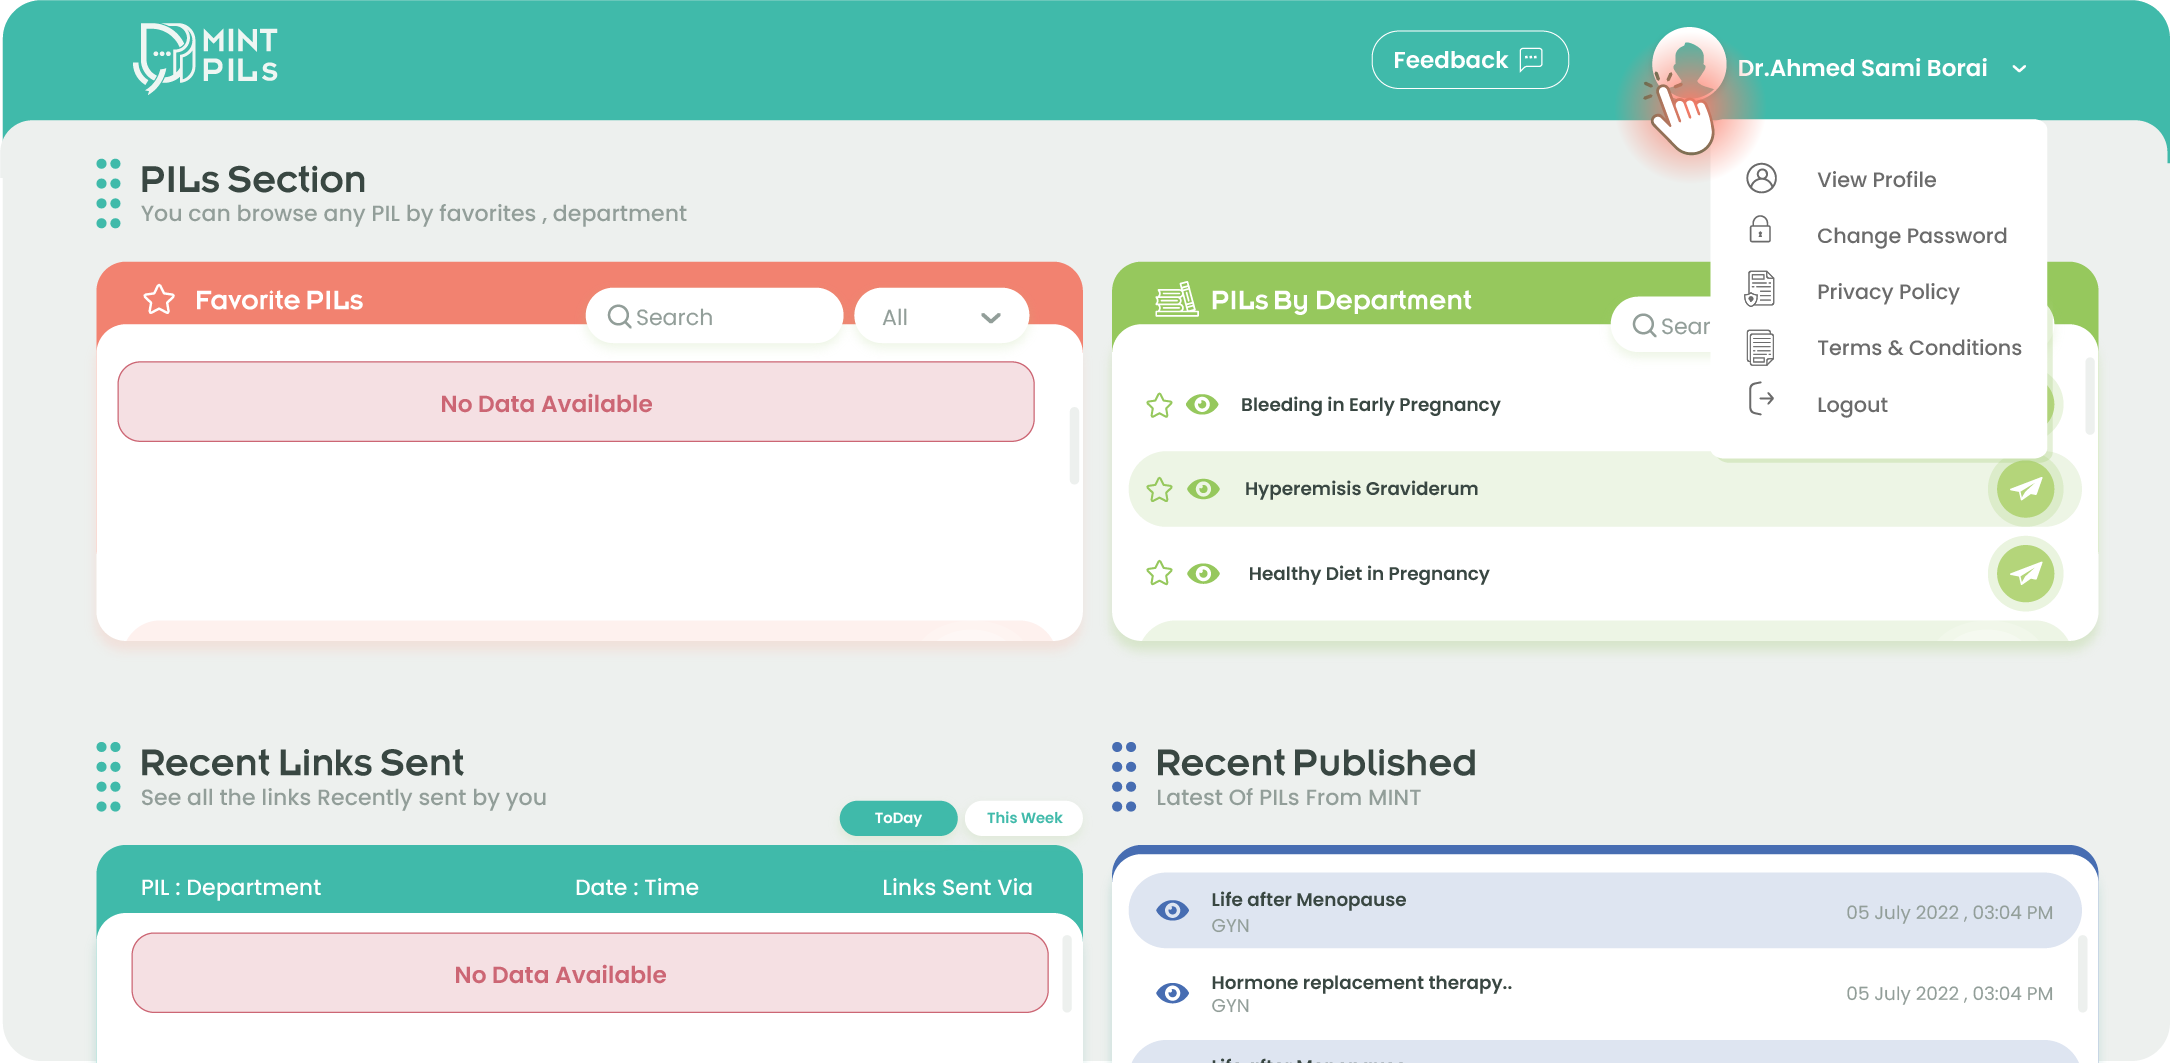
Task: Send the Healthy Diet in Pregnancy PIL
Action: [2025, 574]
